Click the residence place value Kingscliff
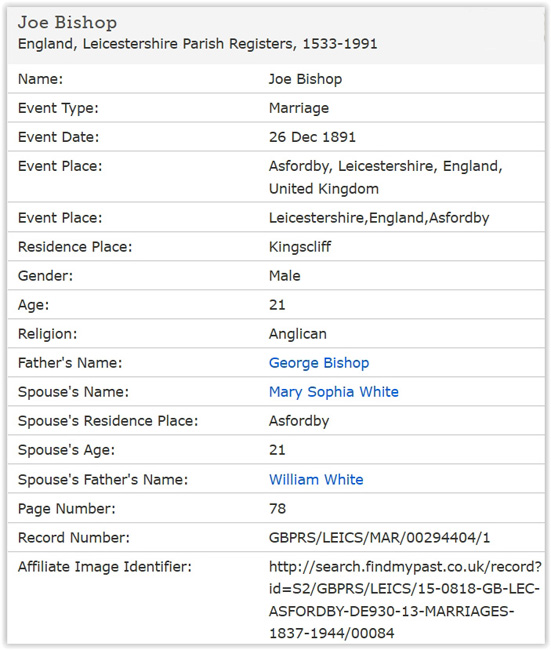 tap(300, 247)
